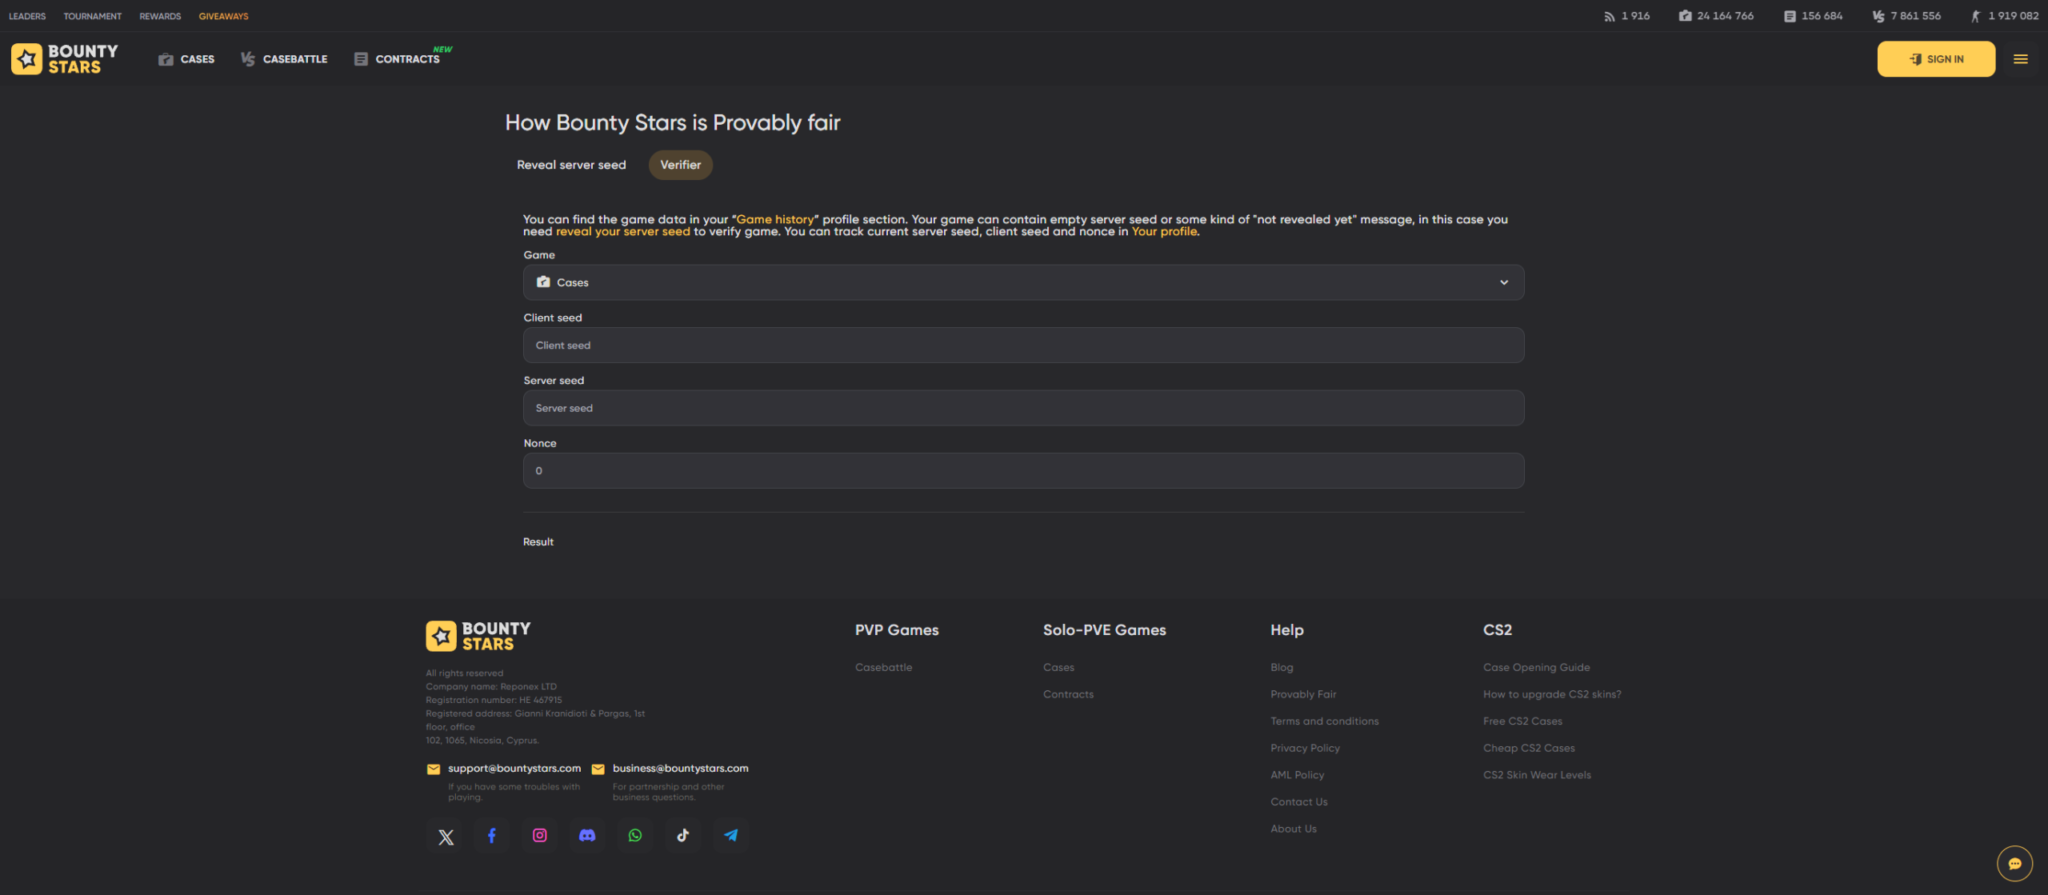This screenshot has width=2048, height=895.
Task: Email business@bountystars.com
Action: pyautogui.click(x=680, y=768)
